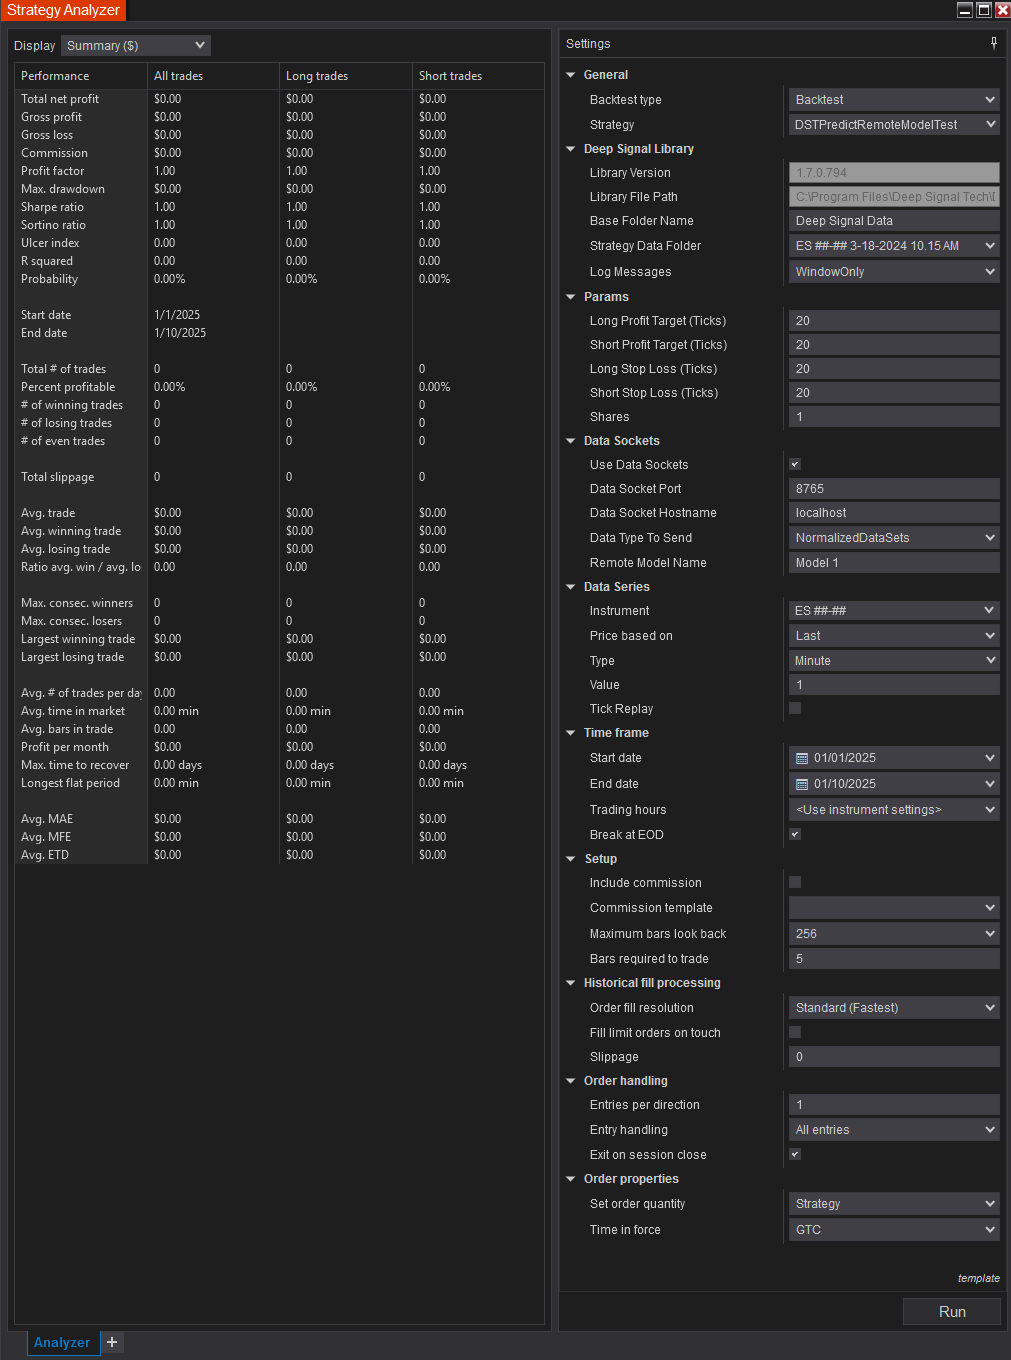Collapse the Historical fill processing section
Image resolution: width=1011 pixels, height=1360 pixels.
tap(571, 983)
